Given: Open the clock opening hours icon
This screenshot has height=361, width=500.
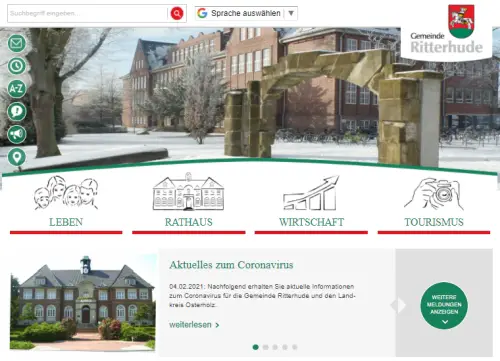Looking at the screenshot, I should coord(17,66).
